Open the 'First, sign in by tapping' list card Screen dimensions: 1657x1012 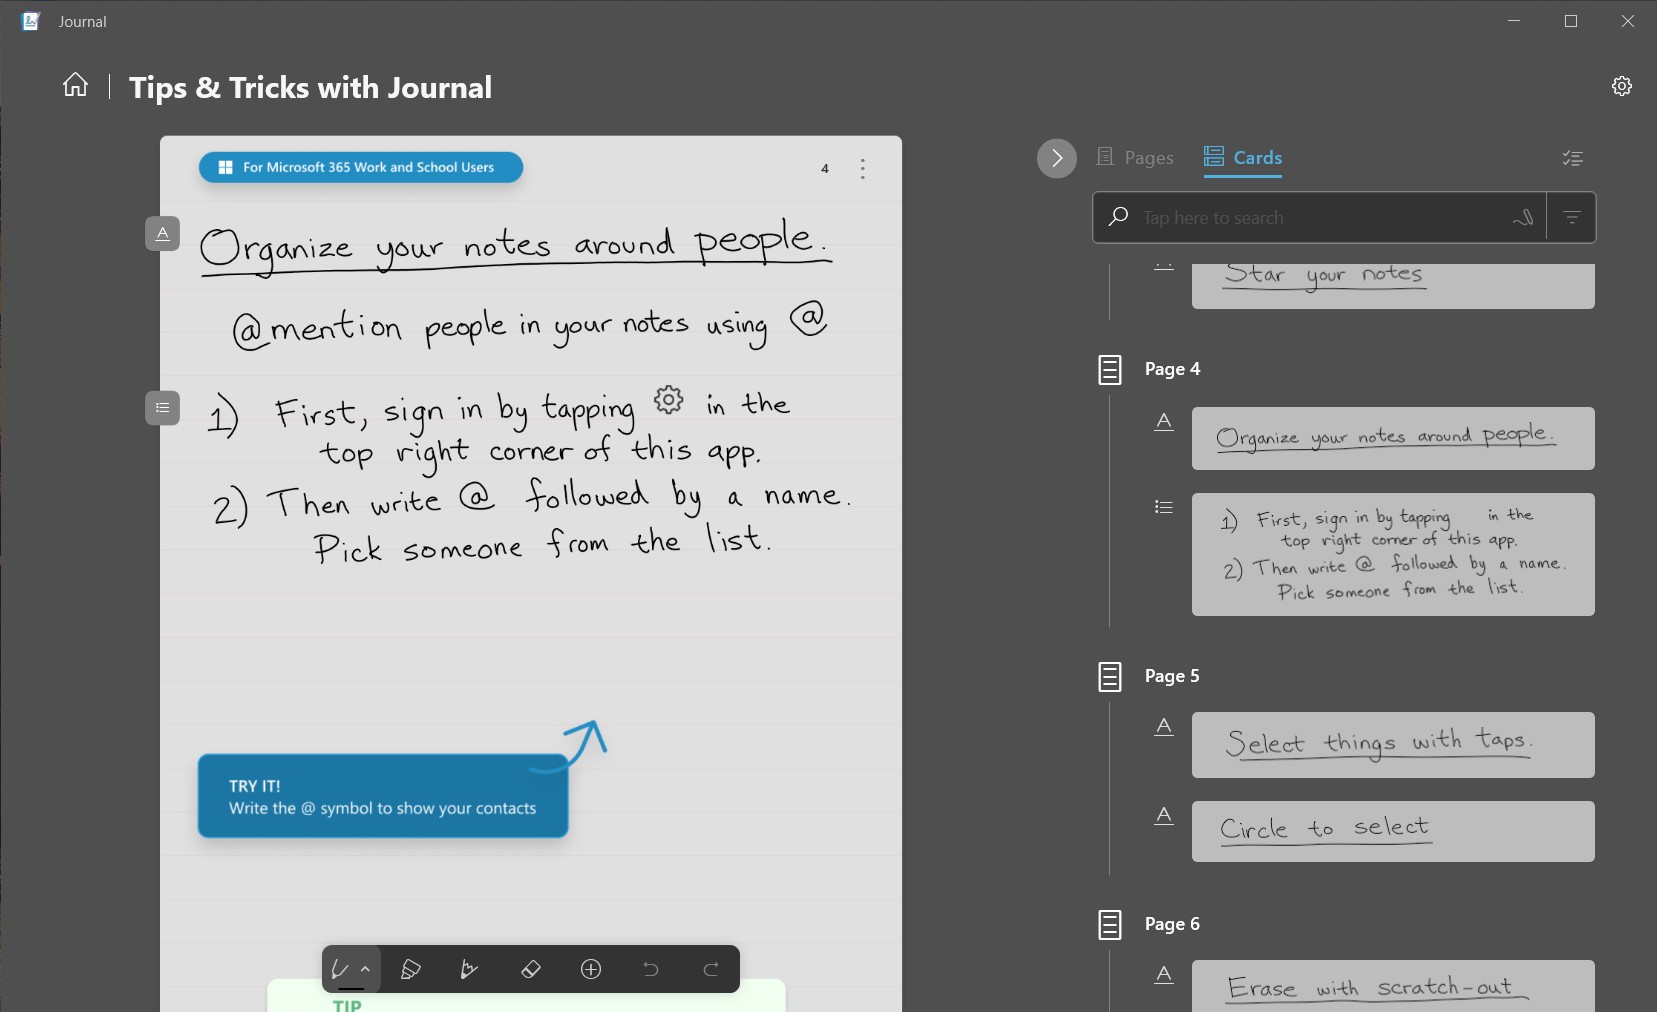pyautogui.click(x=1393, y=554)
